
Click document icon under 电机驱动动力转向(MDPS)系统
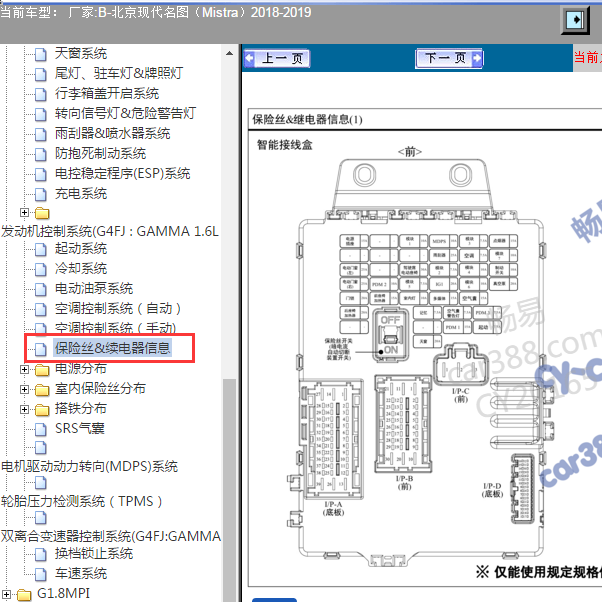pos(41,483)
